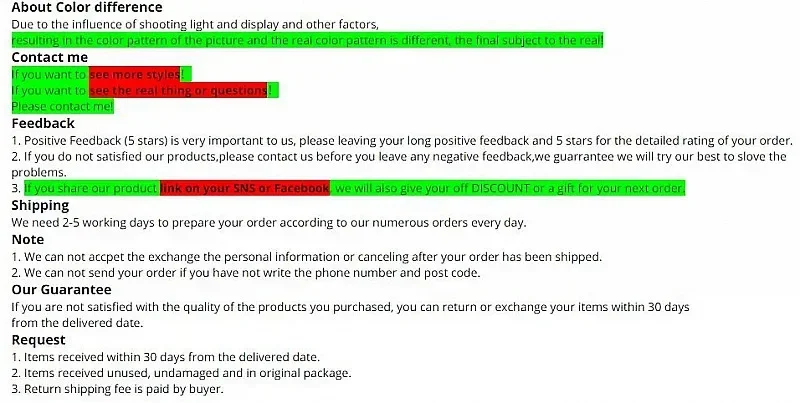Viewport: 800px width, 403px height.
Task: Click the 'Request' heading
Action: point(38,340)
